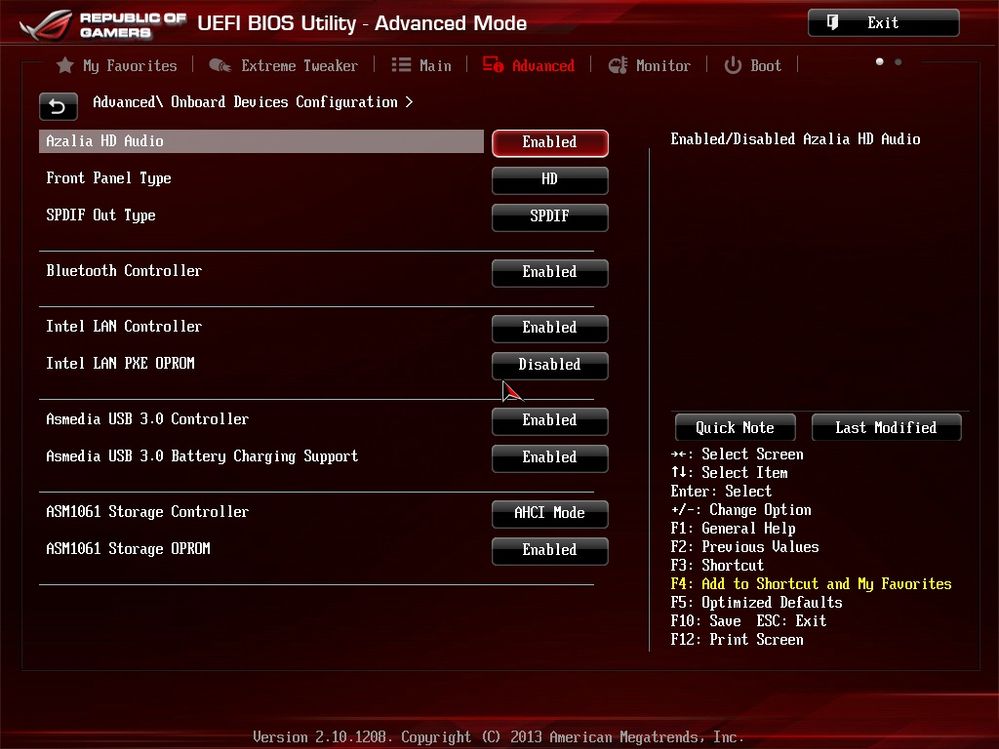Click the Advanced tab icon
Screen dimensions: 999x749
(493, 64)
